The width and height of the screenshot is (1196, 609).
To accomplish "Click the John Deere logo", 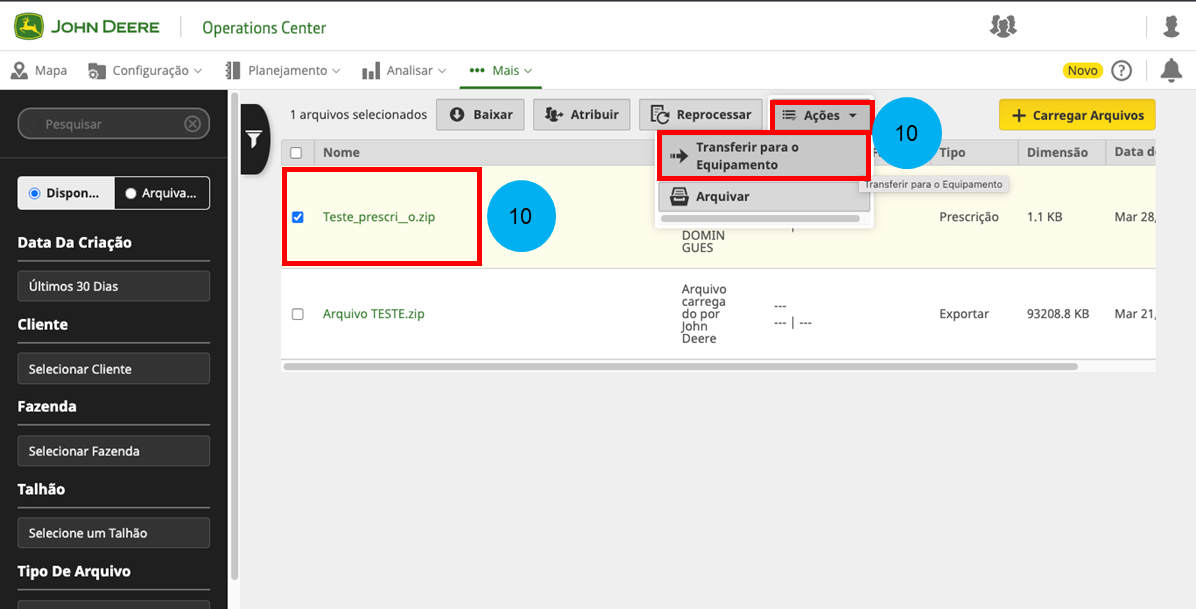I will [87, 27].
